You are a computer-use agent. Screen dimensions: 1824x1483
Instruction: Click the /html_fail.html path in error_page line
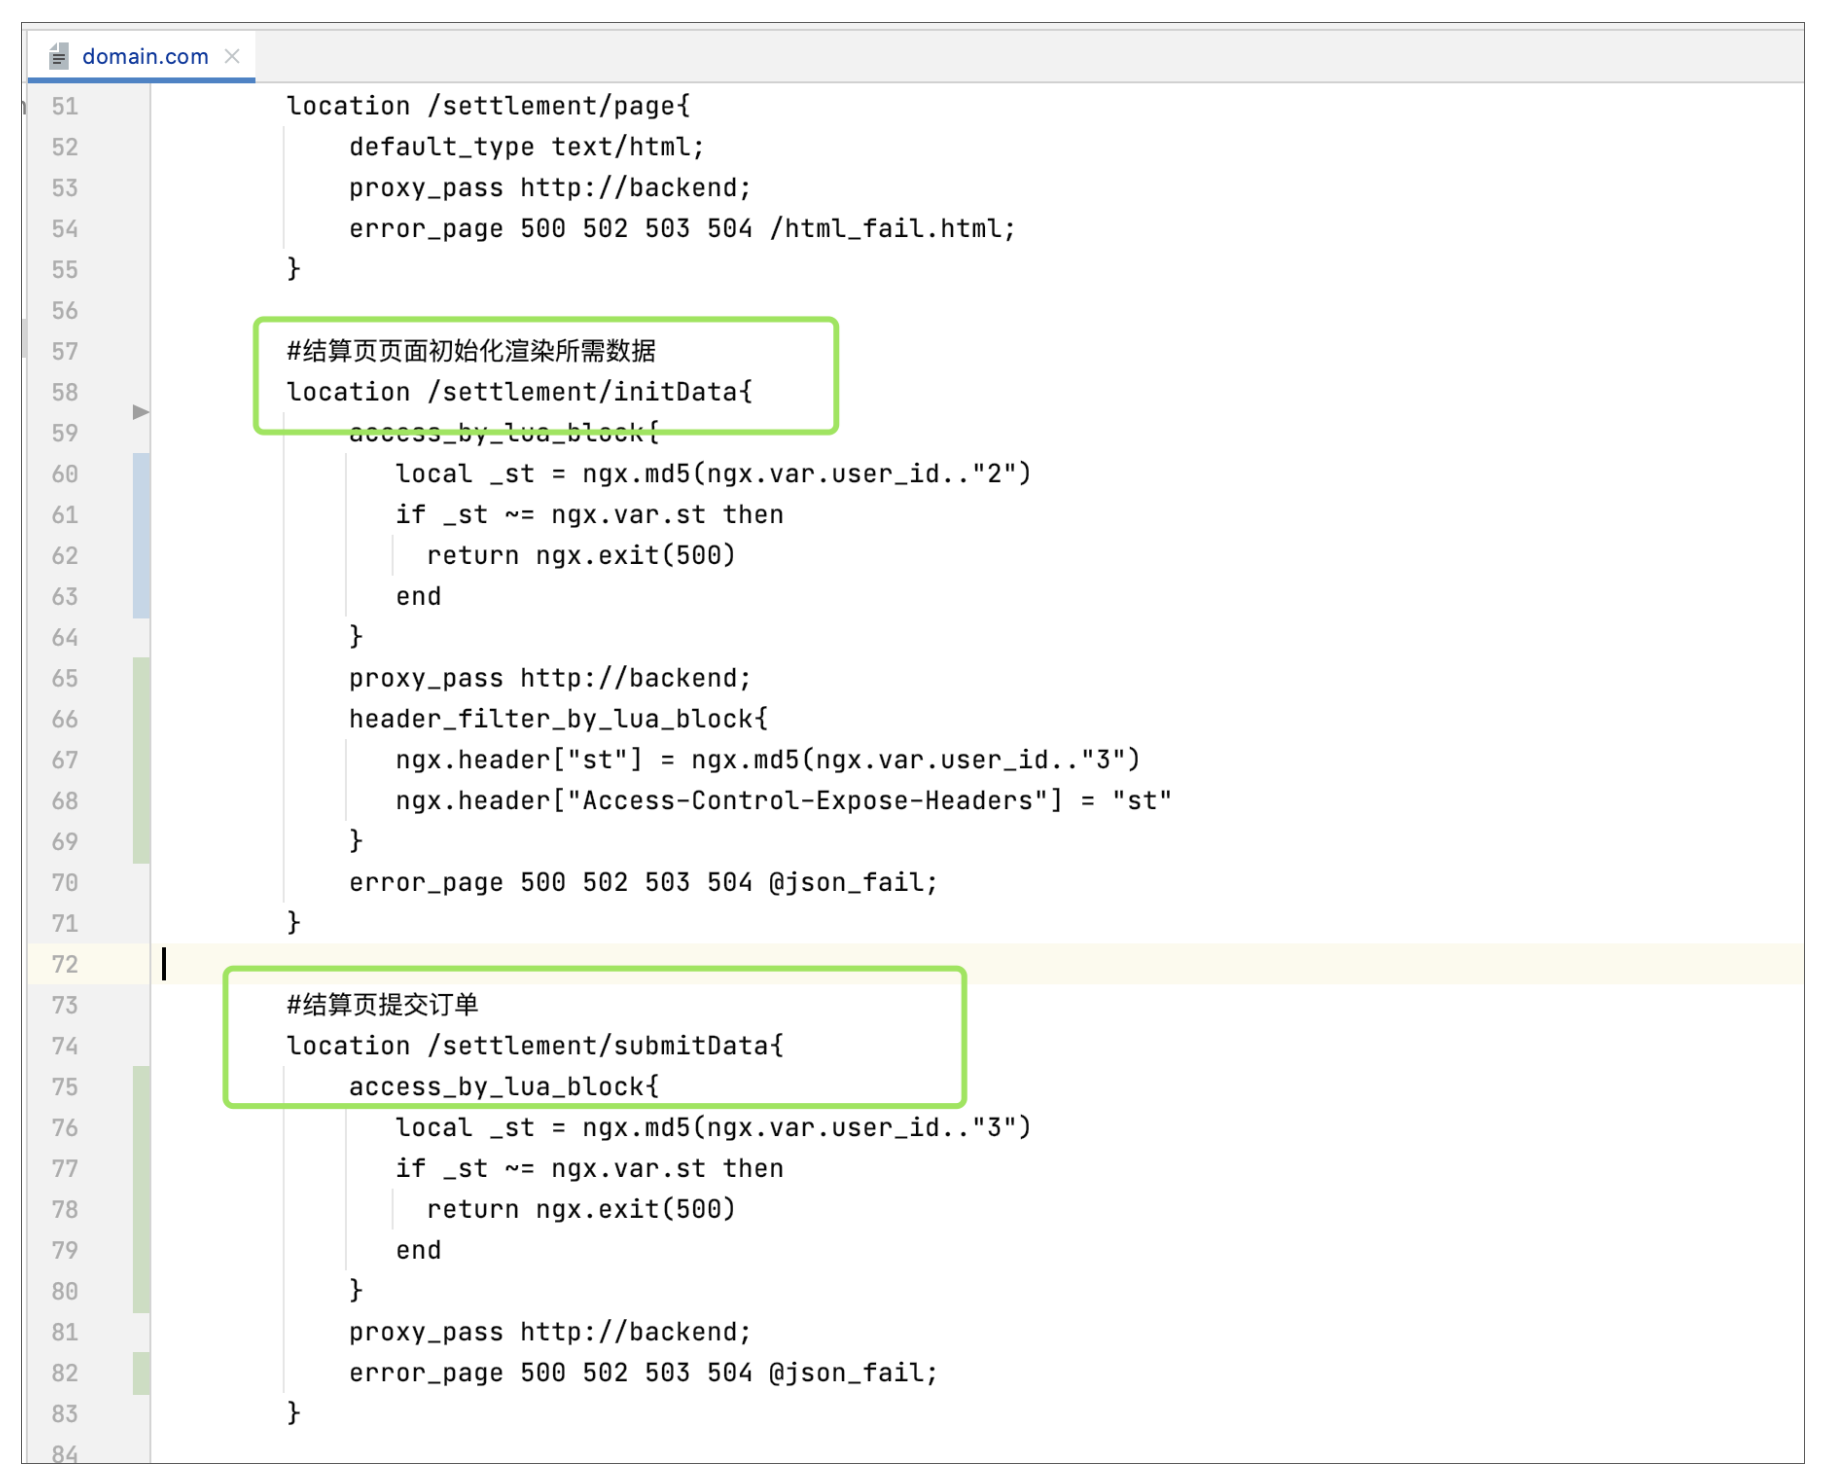(891, 229)
